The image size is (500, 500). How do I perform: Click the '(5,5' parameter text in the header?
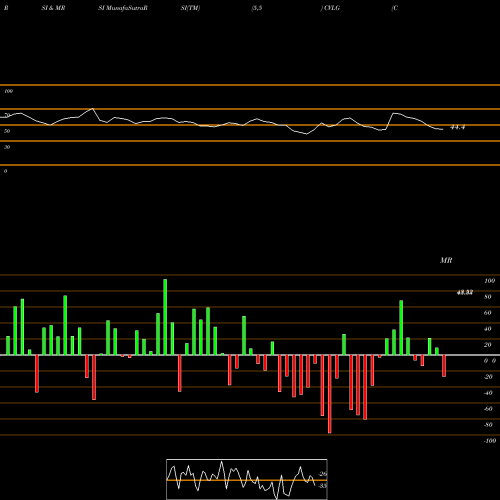click(257, 8)
